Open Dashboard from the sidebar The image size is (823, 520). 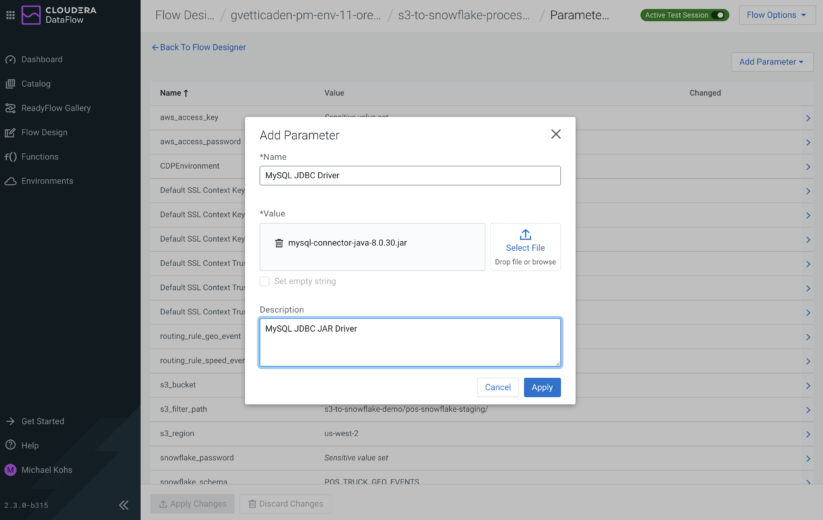pos(41,59)
